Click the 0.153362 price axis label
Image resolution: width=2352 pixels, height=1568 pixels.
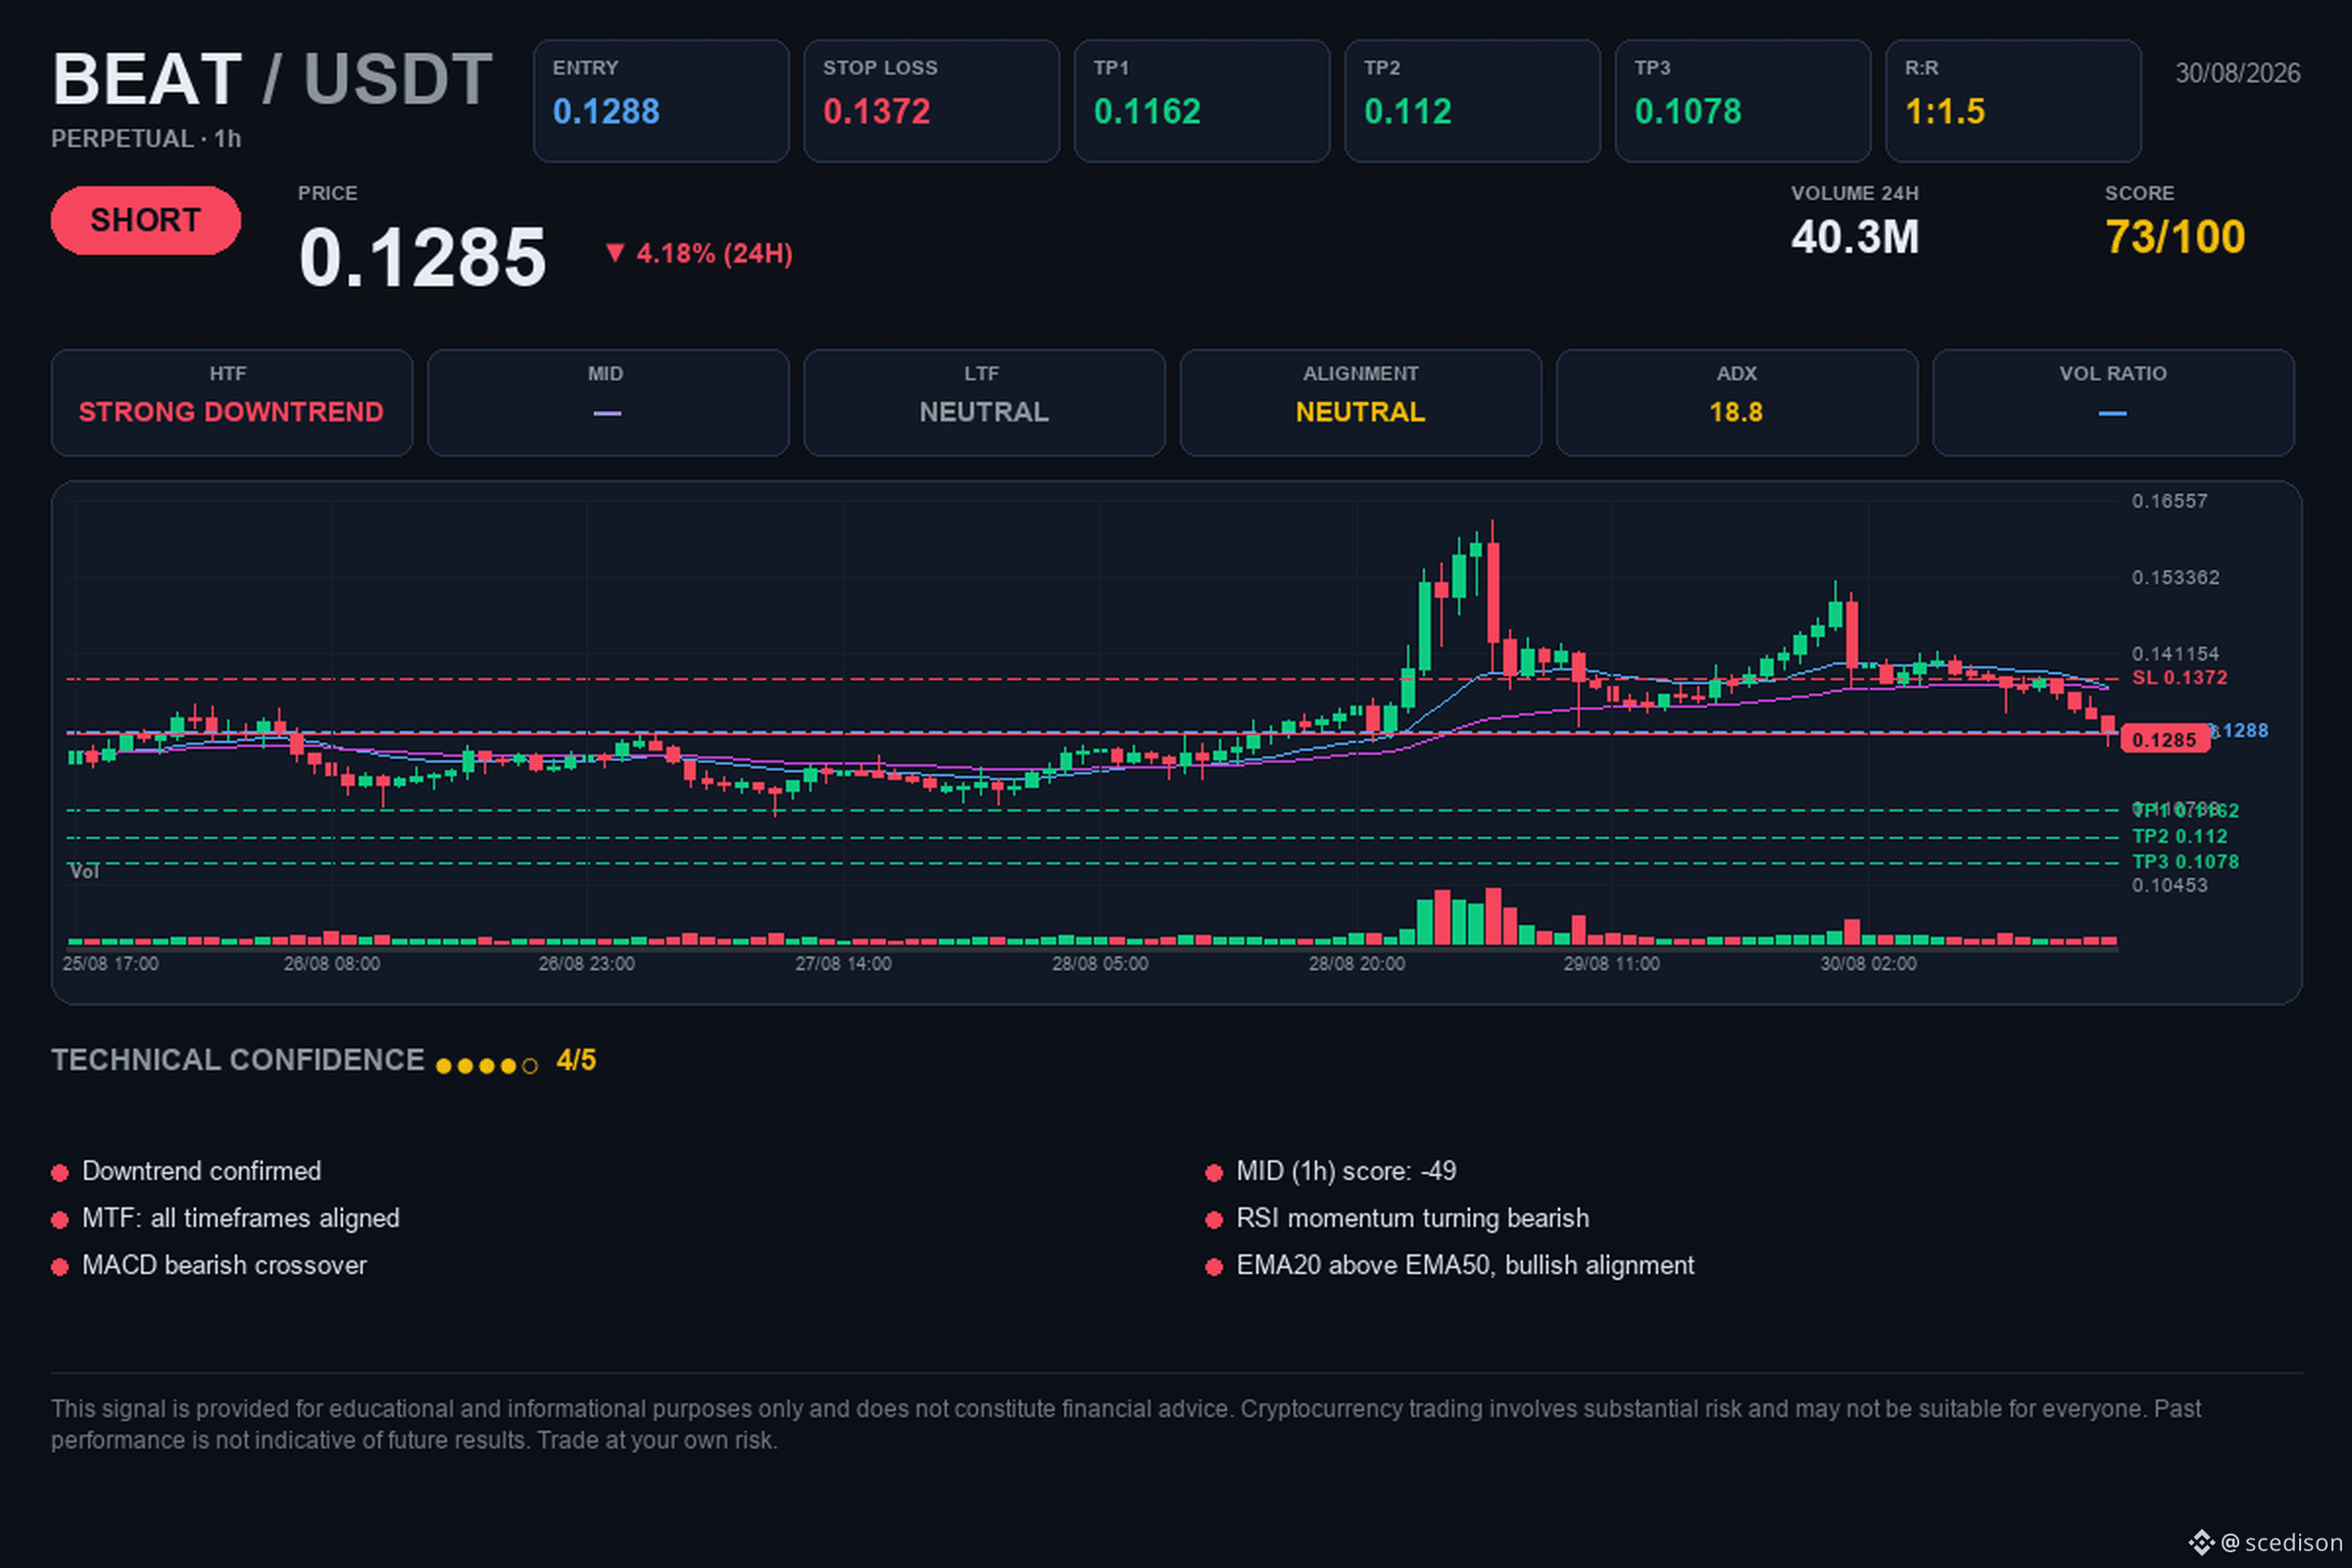pyautogui.click(x=2175, y=578)
